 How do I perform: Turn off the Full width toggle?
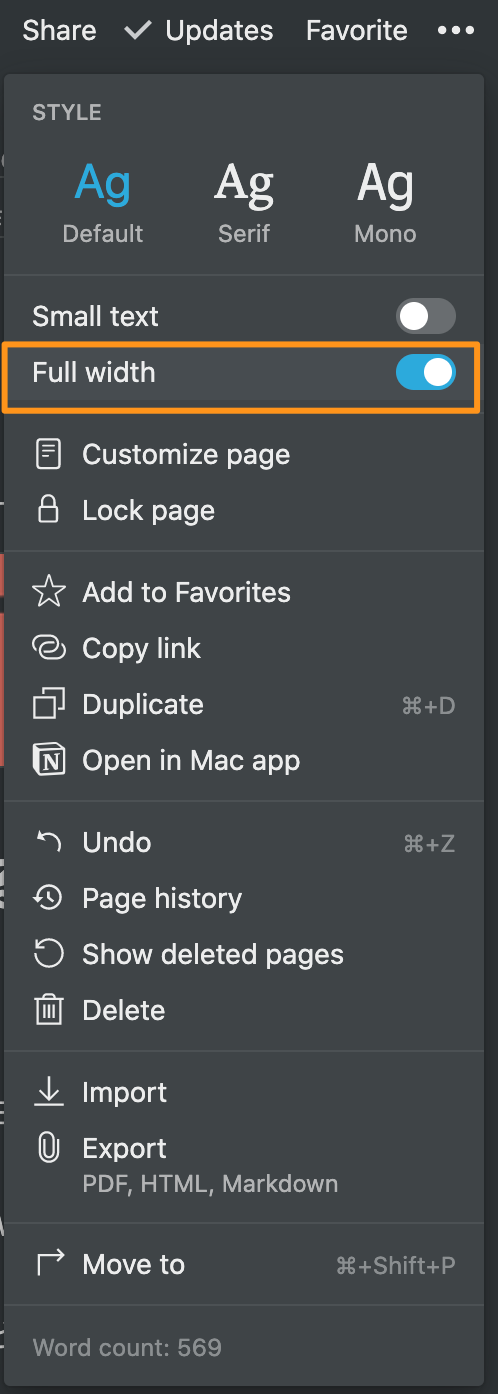(426, 373)
